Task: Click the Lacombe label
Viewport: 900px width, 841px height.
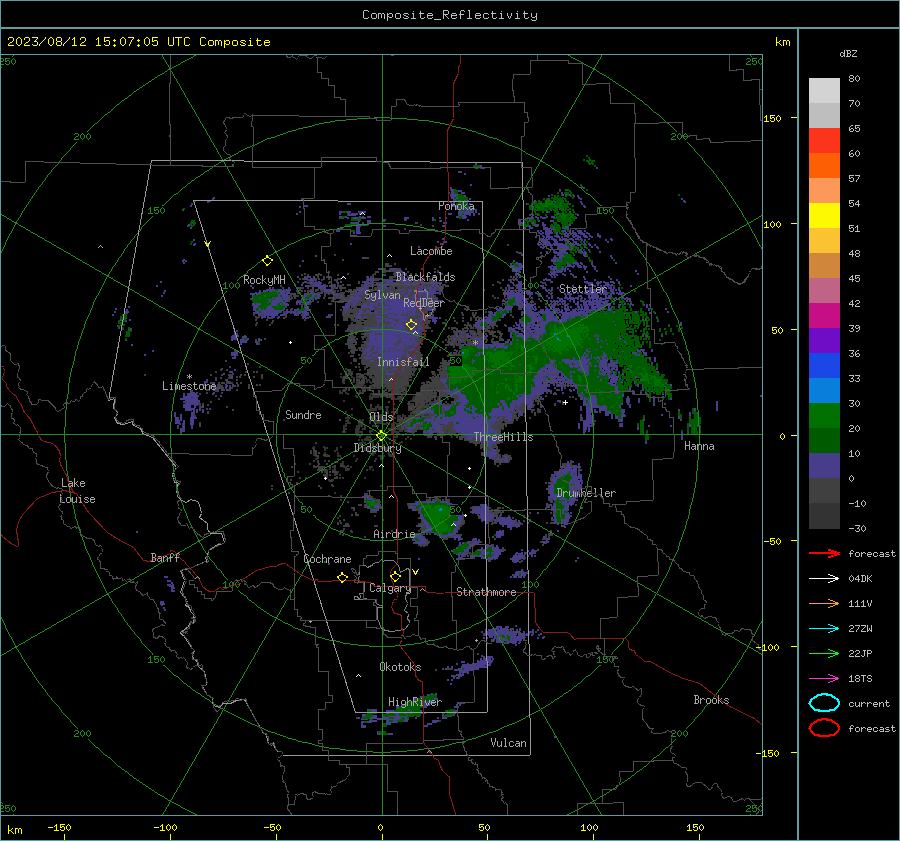Action: 431,251
